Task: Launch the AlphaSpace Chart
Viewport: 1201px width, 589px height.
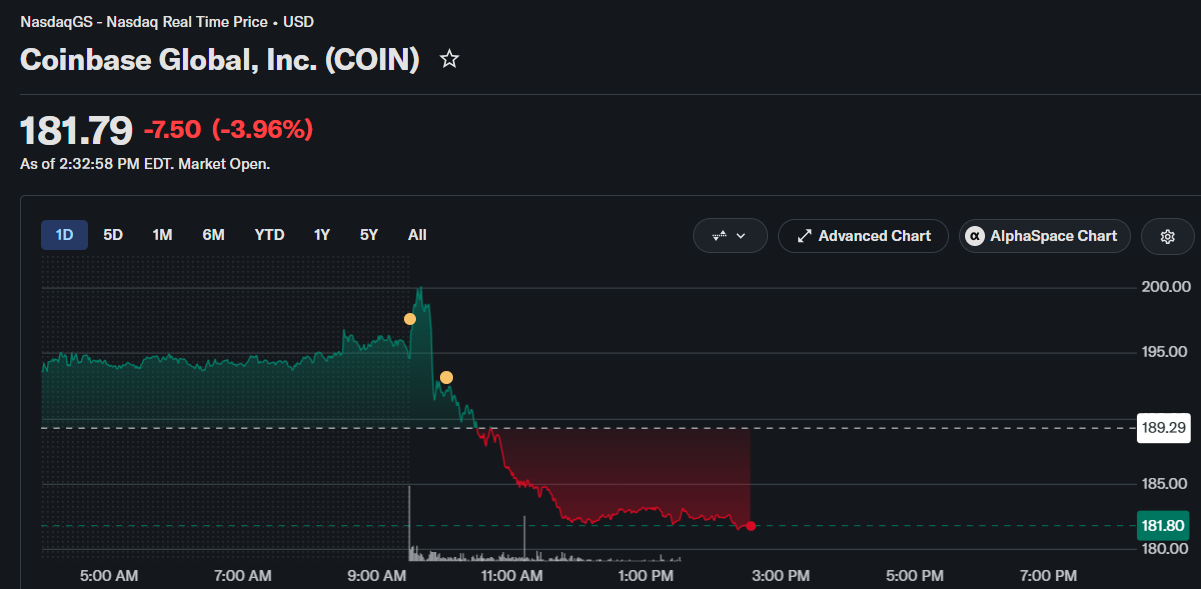Action: [x=1045, y=236]
